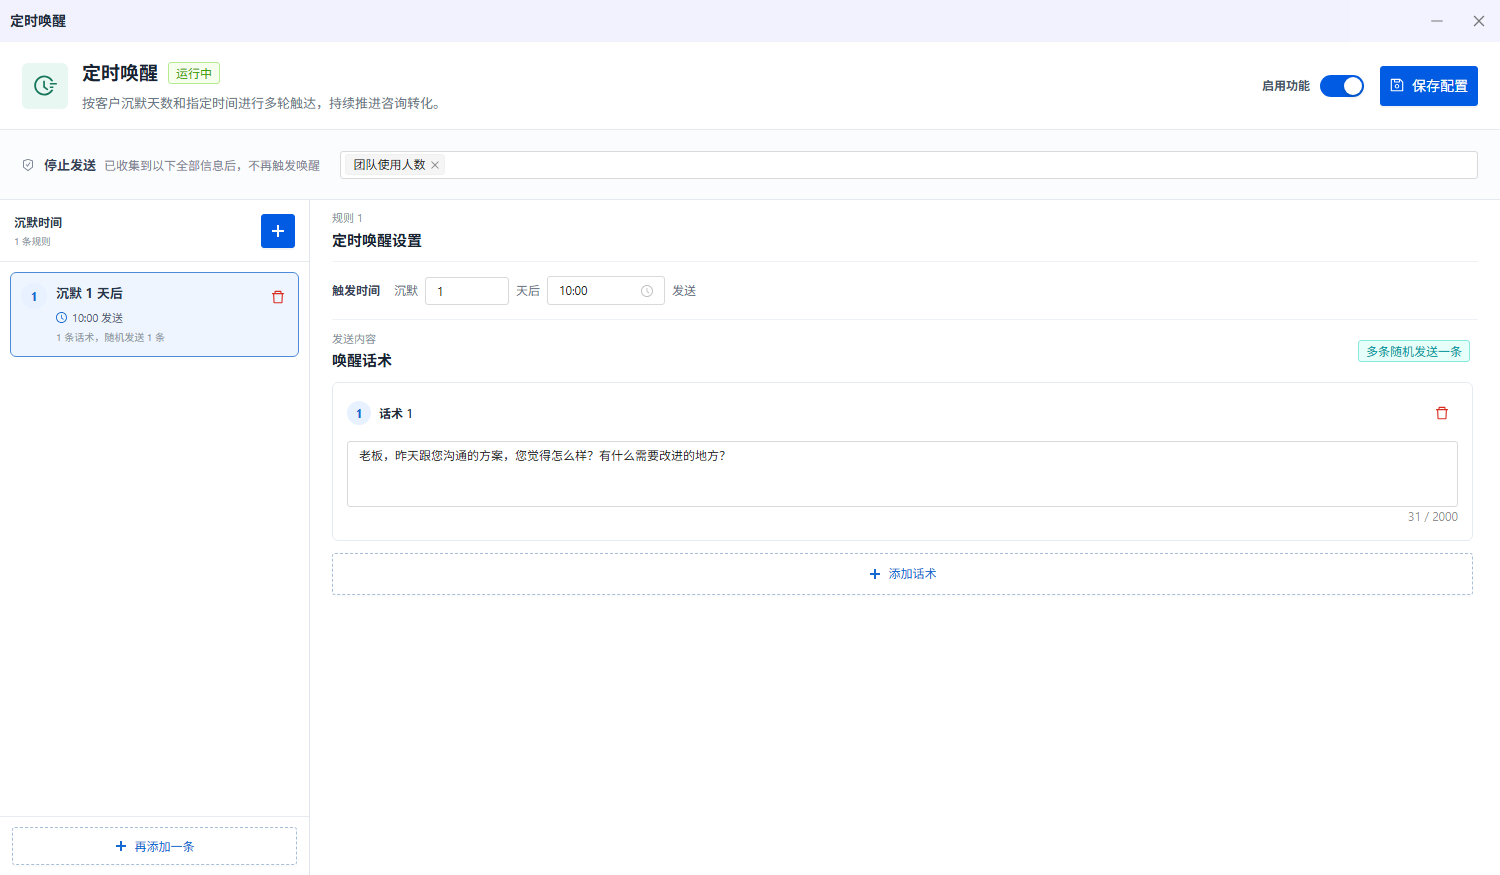The height and width of the screenshot is (875, 1500).
Task: Toggle the 启用功能 switch
Action: tap(1341, 86)
